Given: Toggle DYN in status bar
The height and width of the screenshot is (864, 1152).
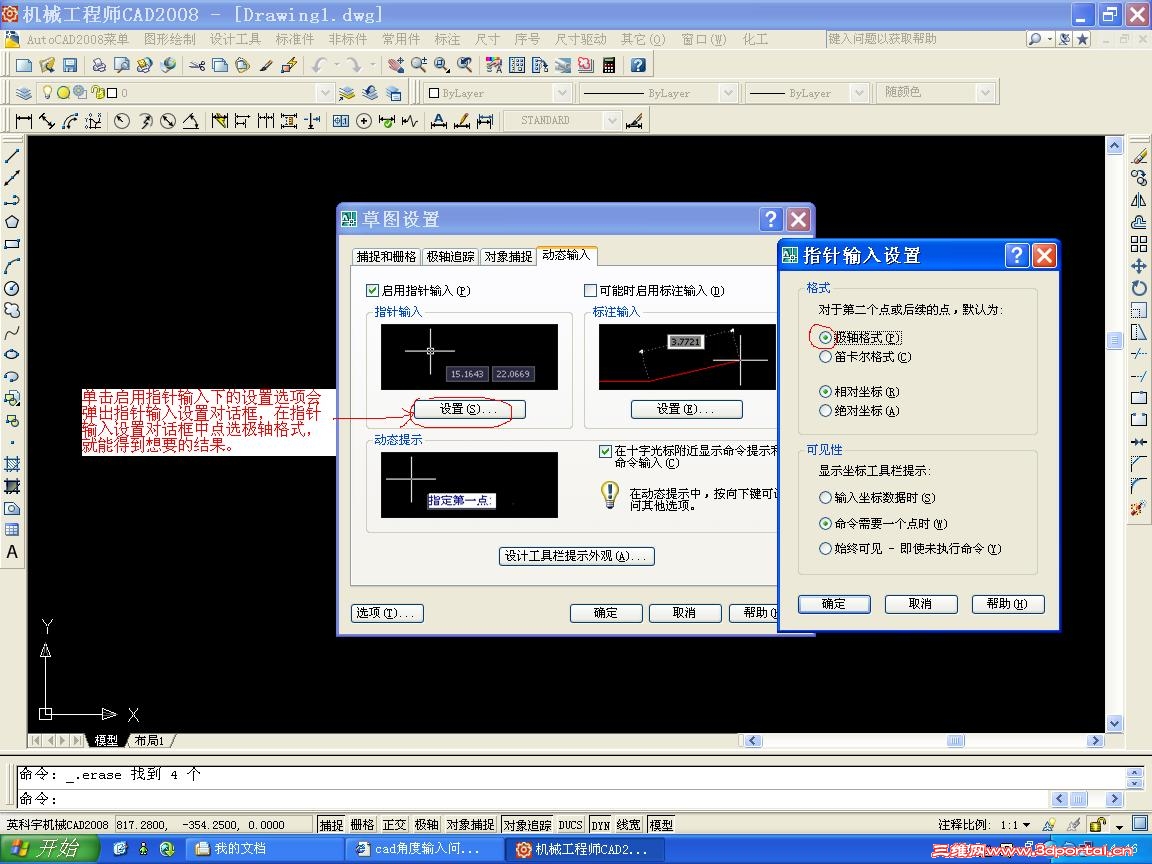Looking at the screenshot, I should pyautogui.click(x=600, y=825).
